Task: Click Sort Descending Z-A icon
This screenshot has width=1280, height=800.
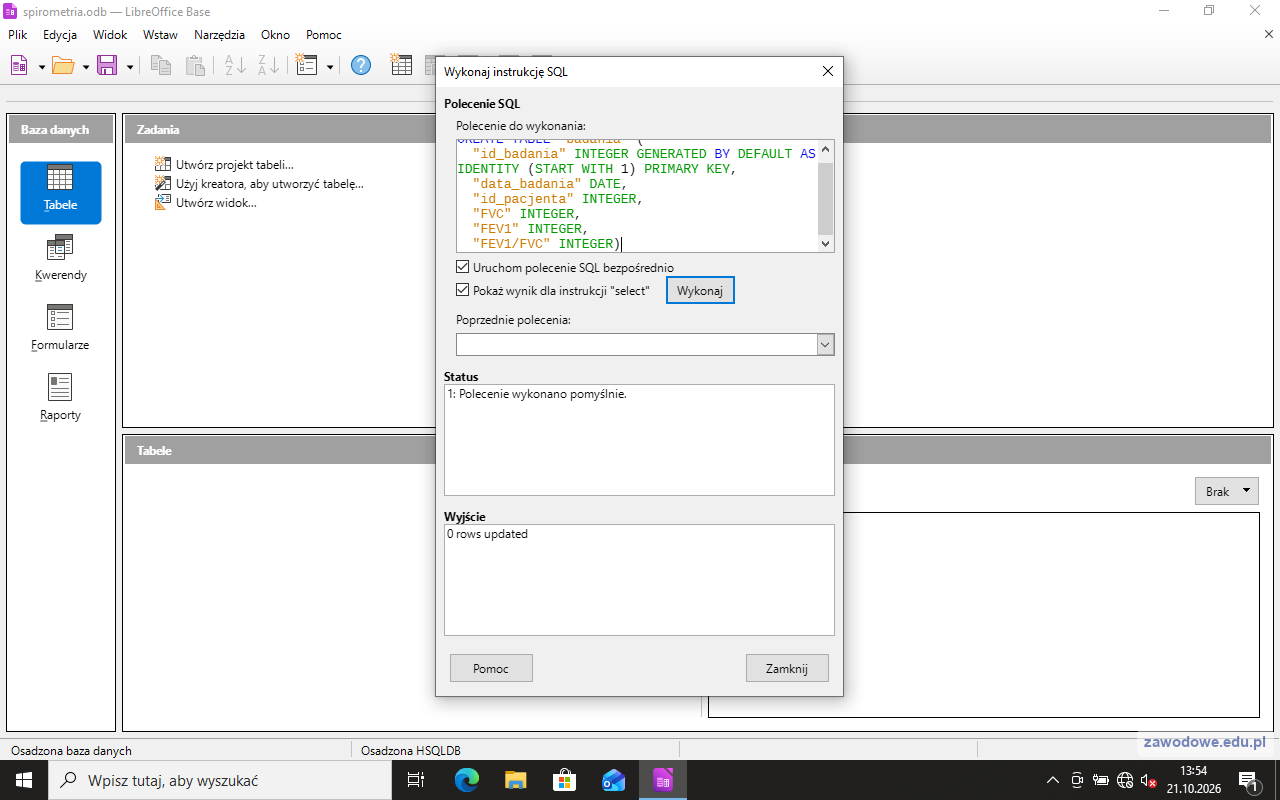Action: (268, 66)
